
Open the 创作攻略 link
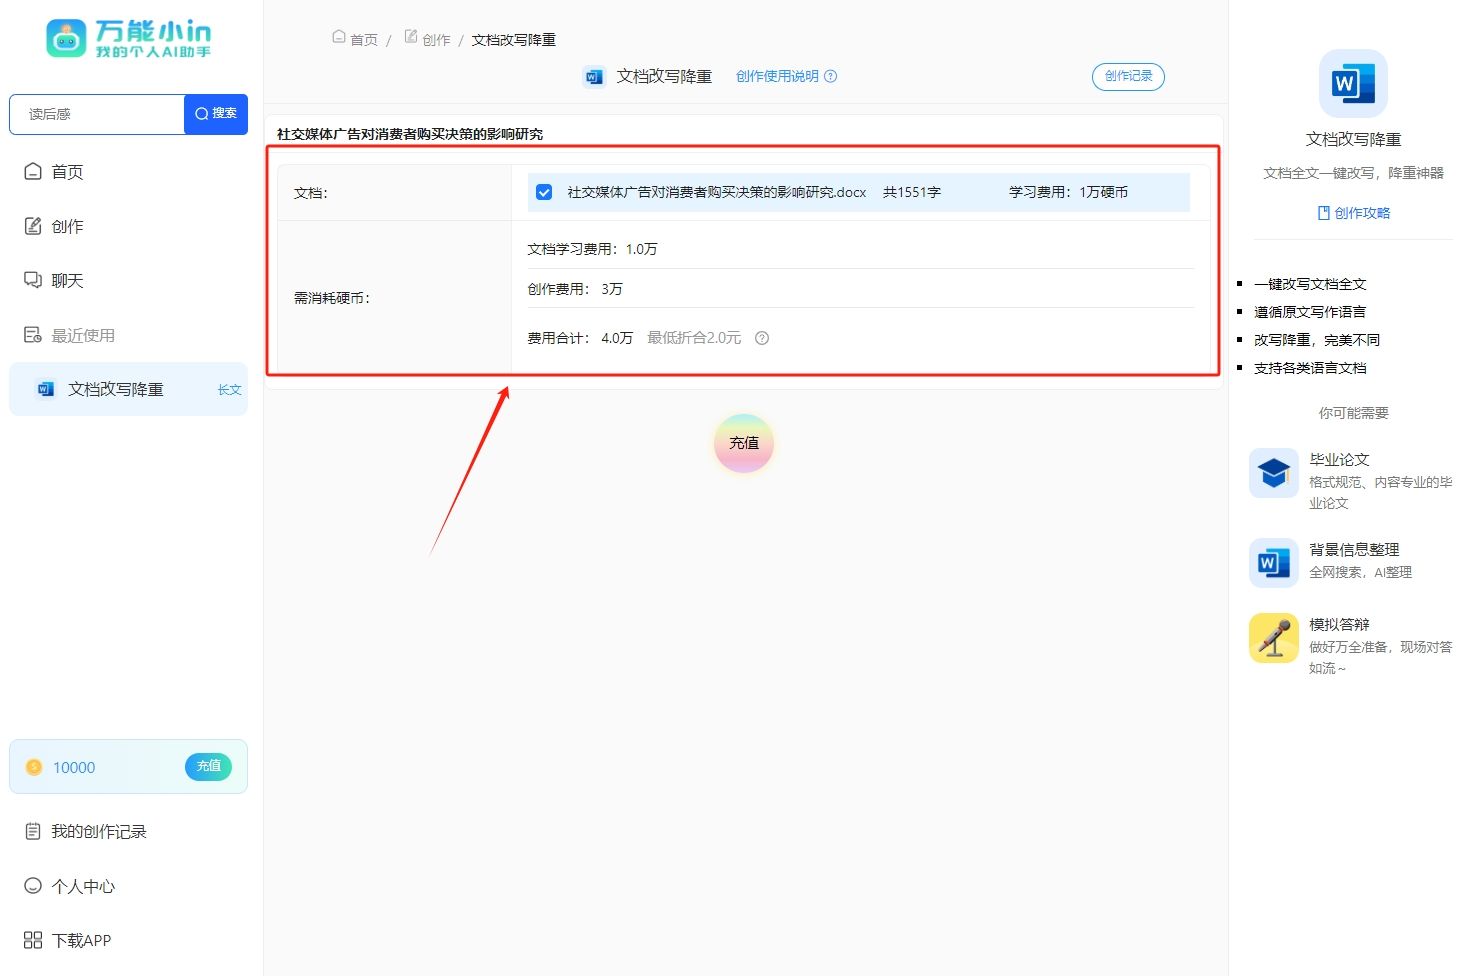[x=1362, y=213]
